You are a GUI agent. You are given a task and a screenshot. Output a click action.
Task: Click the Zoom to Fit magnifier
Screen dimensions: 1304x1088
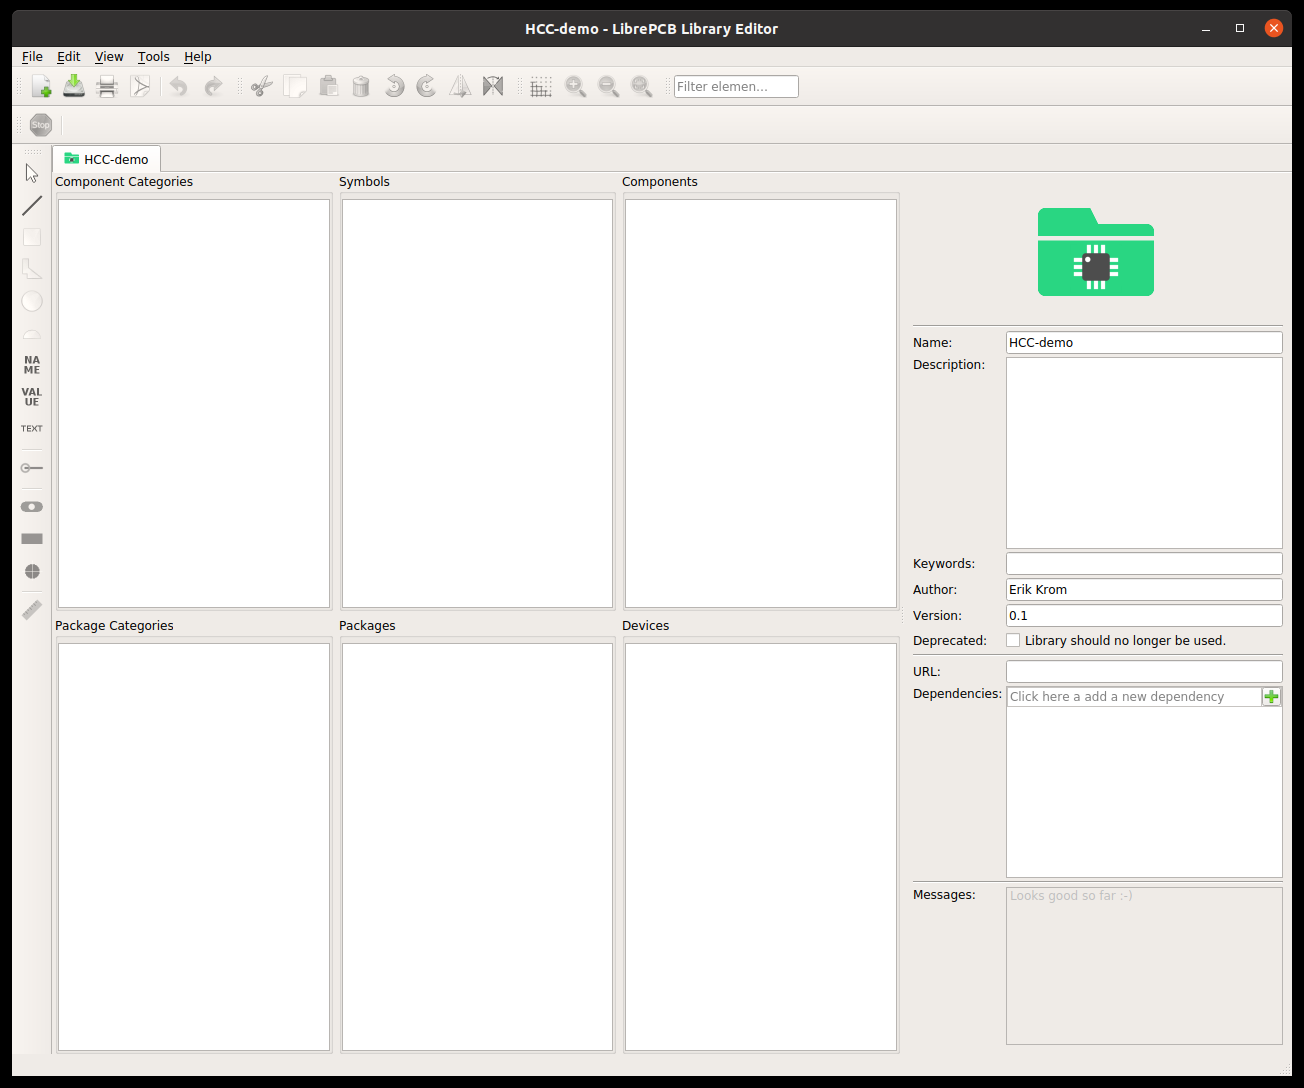tap(641, 87)
